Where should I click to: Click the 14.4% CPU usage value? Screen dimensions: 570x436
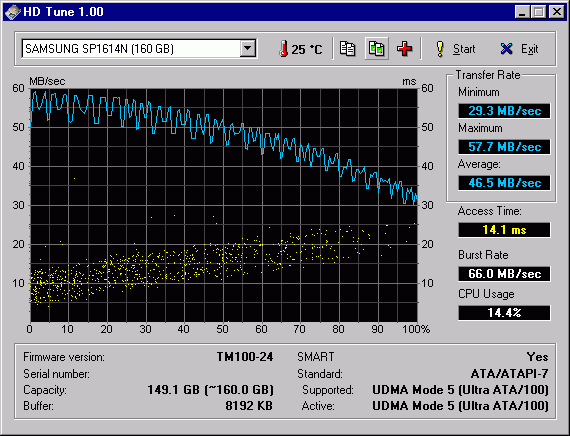[x=504, y=312]
